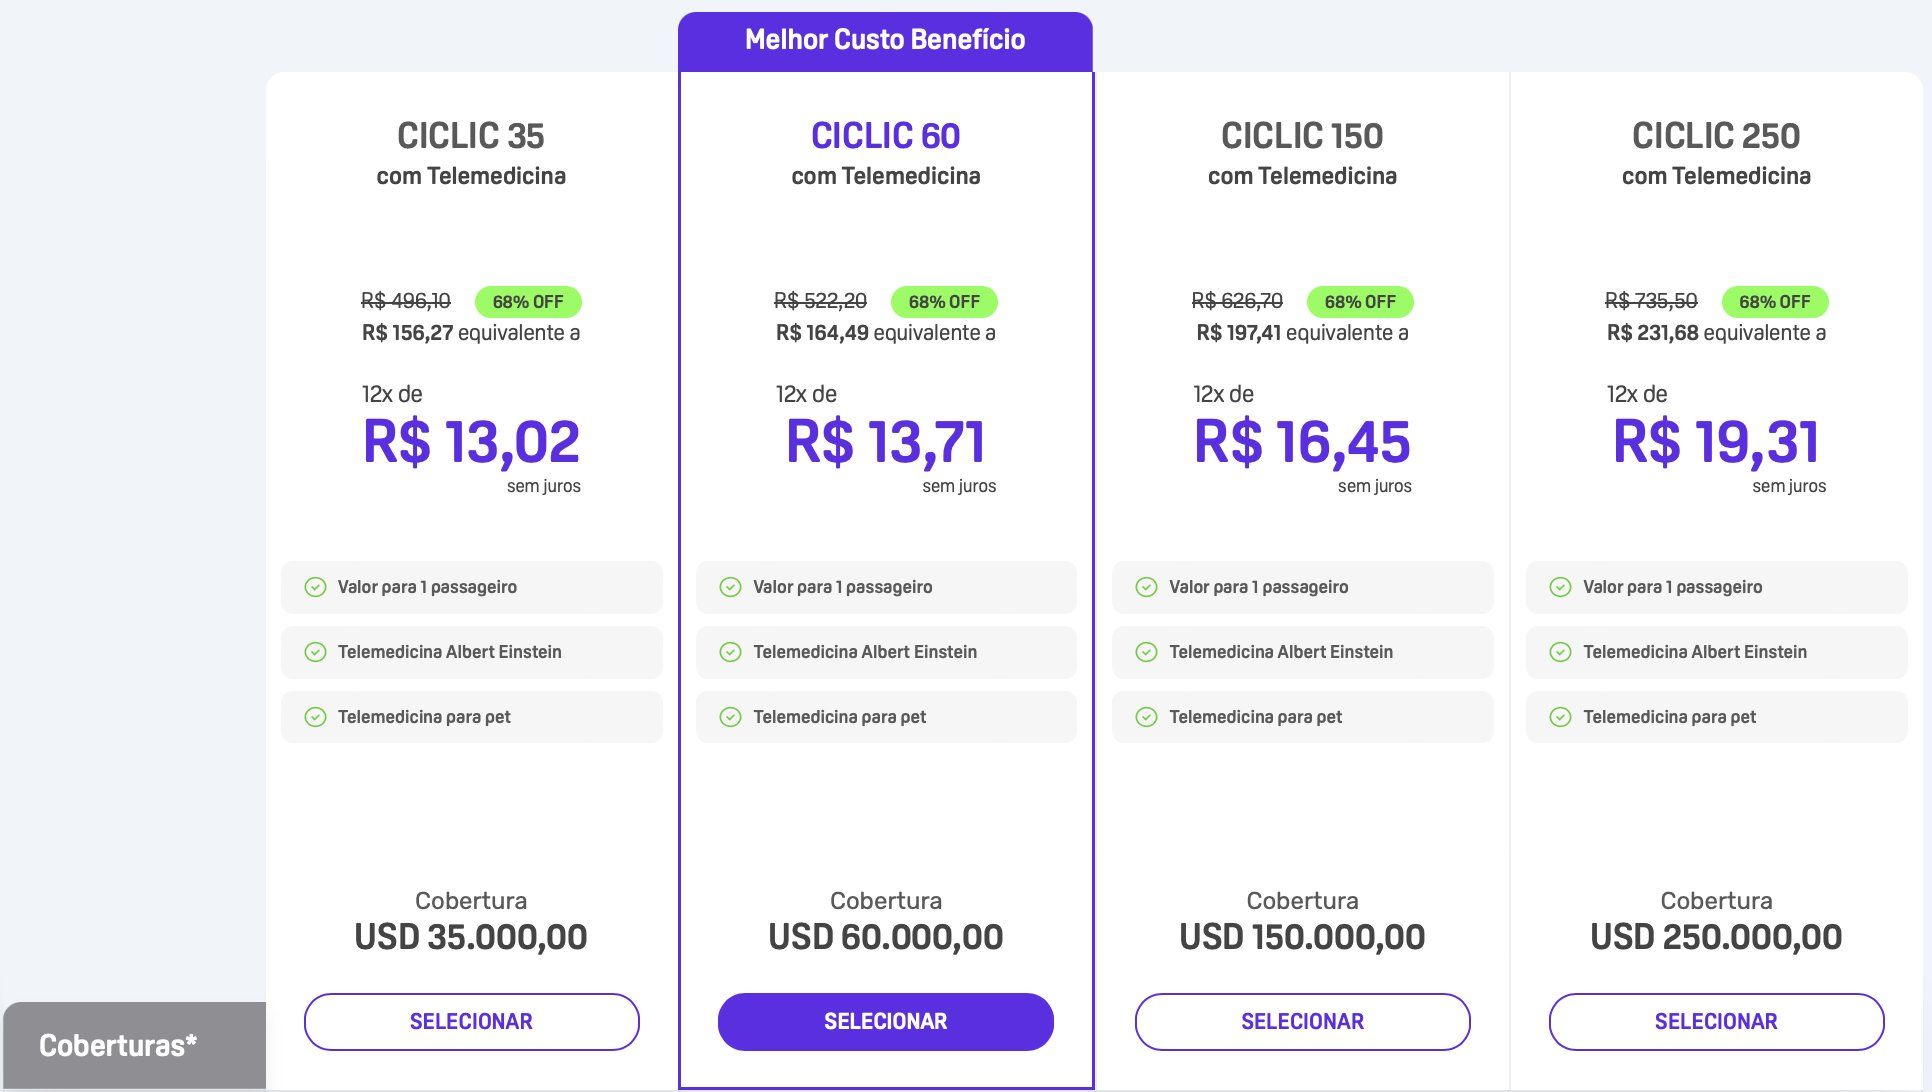Select the CICLIC 35 plan
Image resolution: width=1932 pixels, height=1092 pixels.
(x=471, y=1021)
